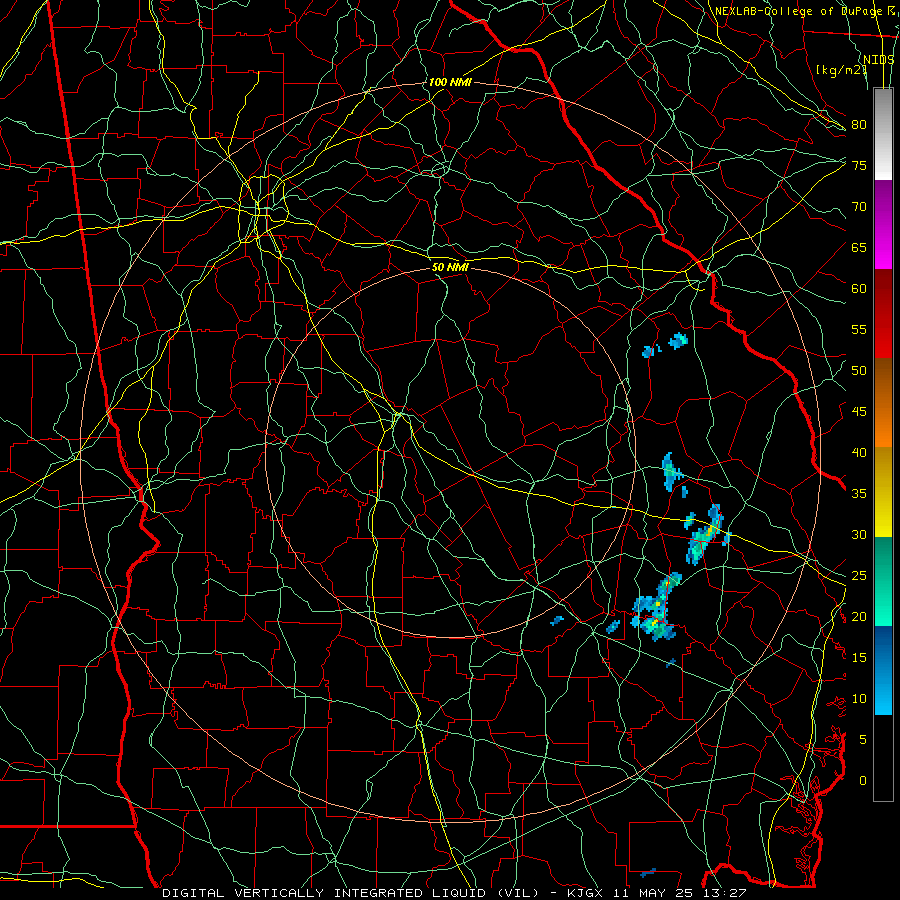Click the 100 NMI range ring label
This screenshot has height=900, width=900.
click(x=450, y=82)
